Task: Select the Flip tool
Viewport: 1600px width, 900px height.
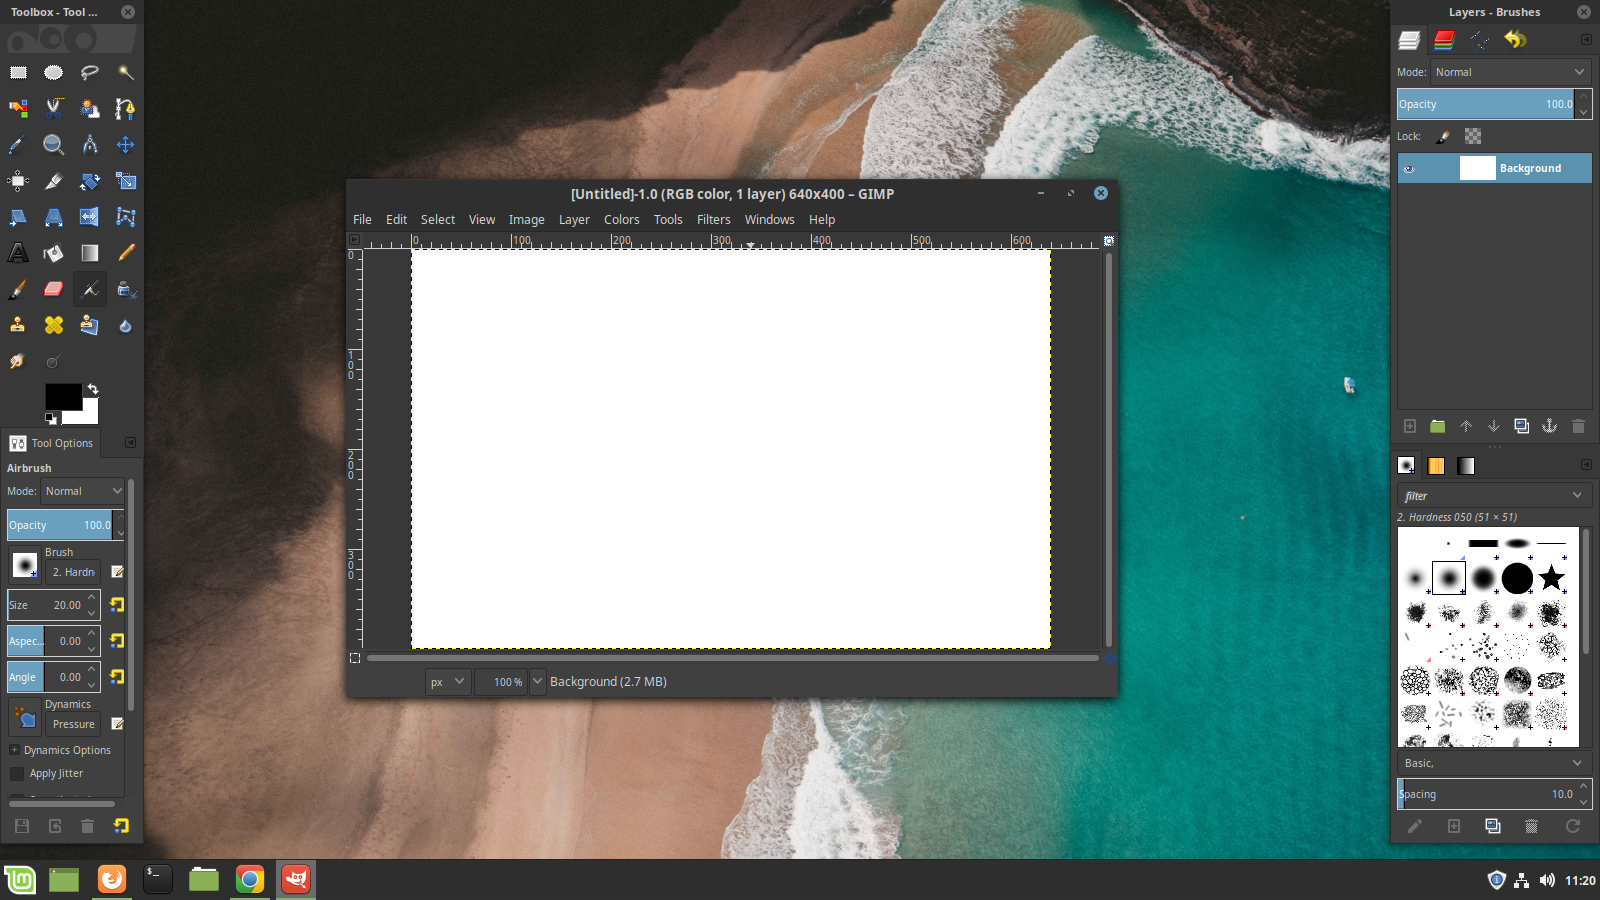Action: 90,217
